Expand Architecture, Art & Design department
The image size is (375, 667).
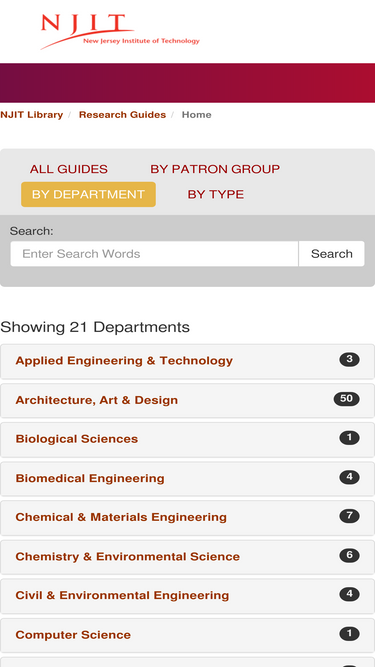click(x=187, y=401)
